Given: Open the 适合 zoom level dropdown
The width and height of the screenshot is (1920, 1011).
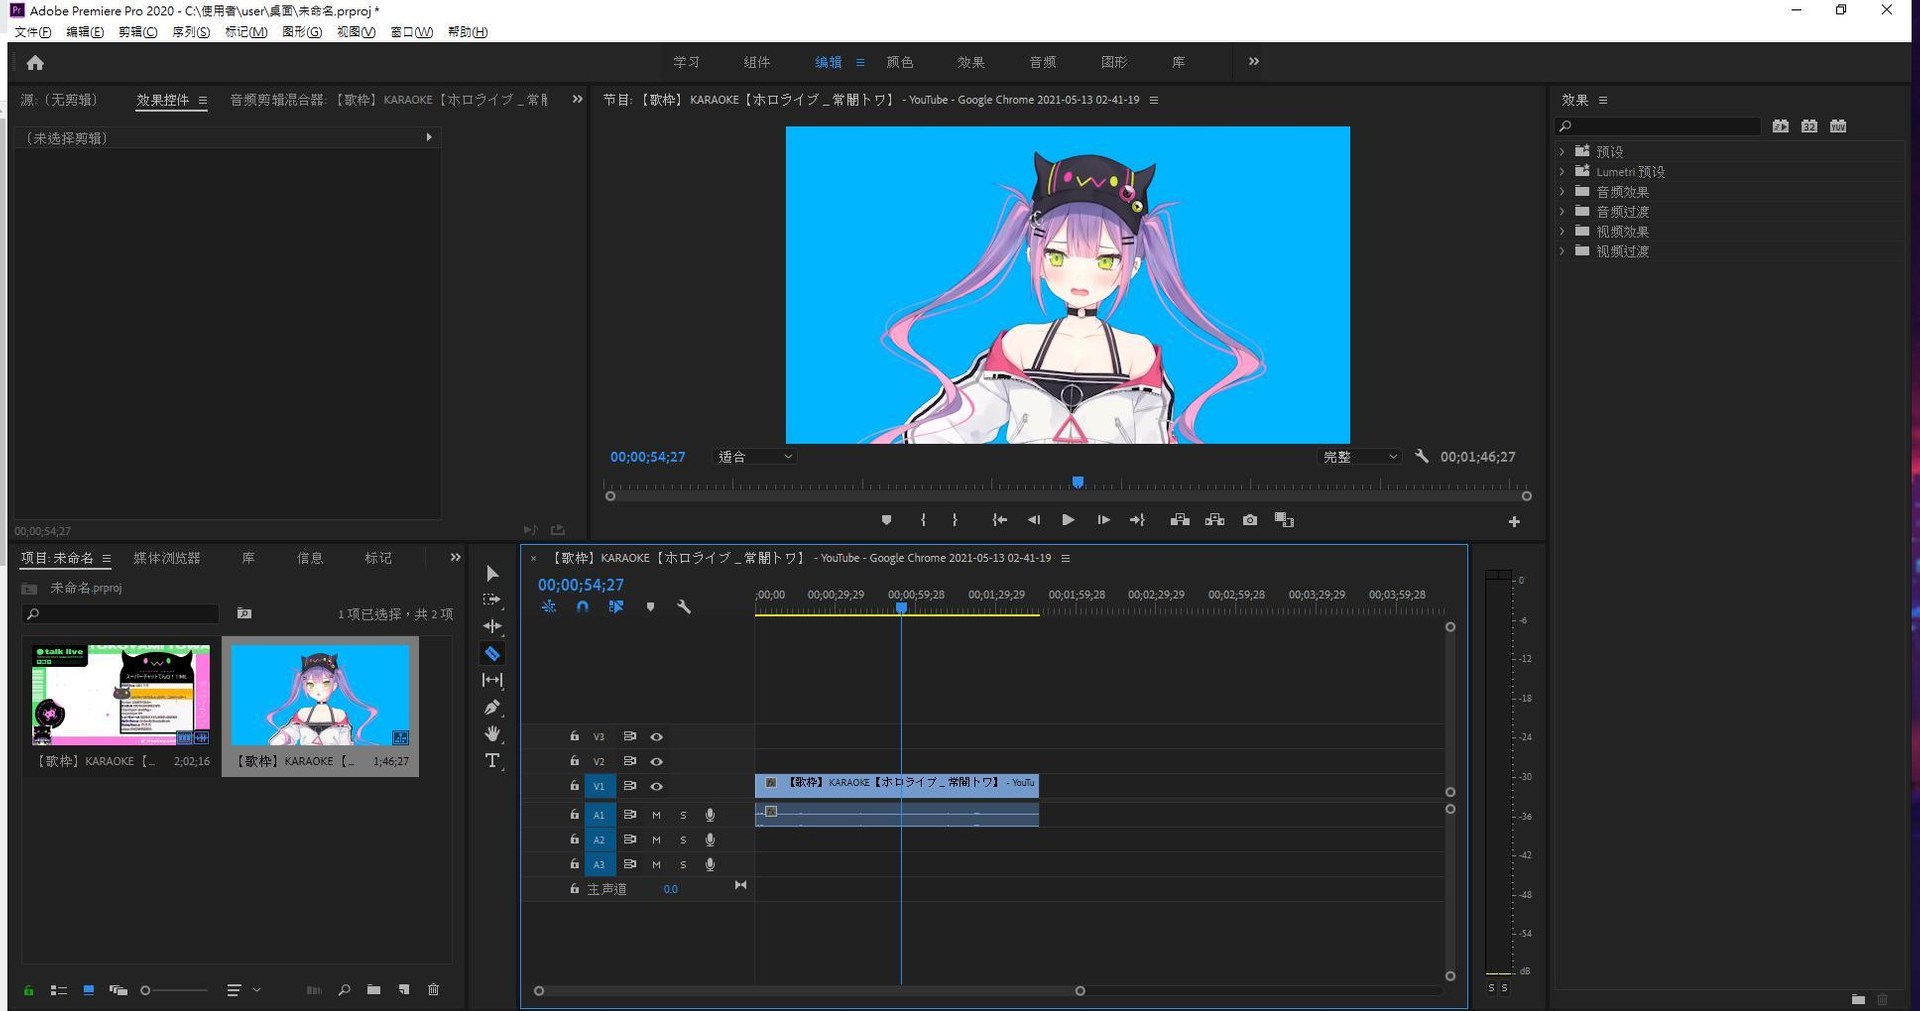Looking at the screenshot, I should (755, 457).
